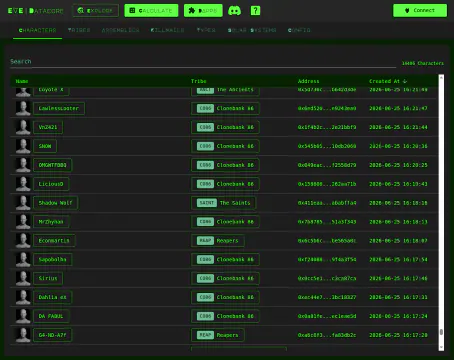Click the Address column header
This screenshot has width=454, height=360.
(x=308, y=81)
